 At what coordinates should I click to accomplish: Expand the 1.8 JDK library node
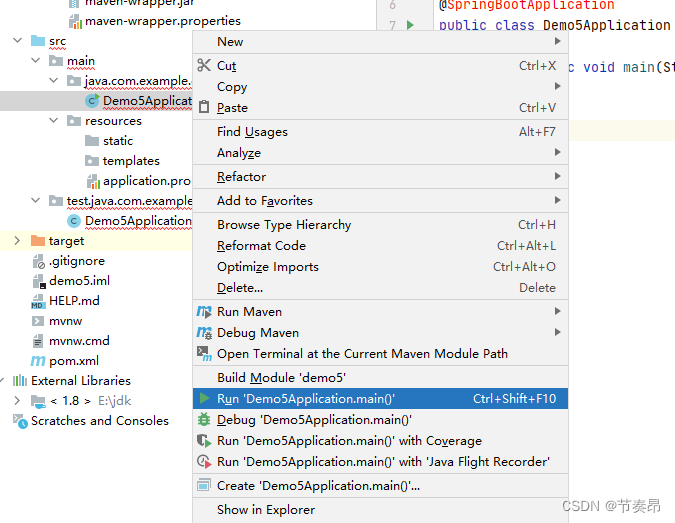point(17,400)
